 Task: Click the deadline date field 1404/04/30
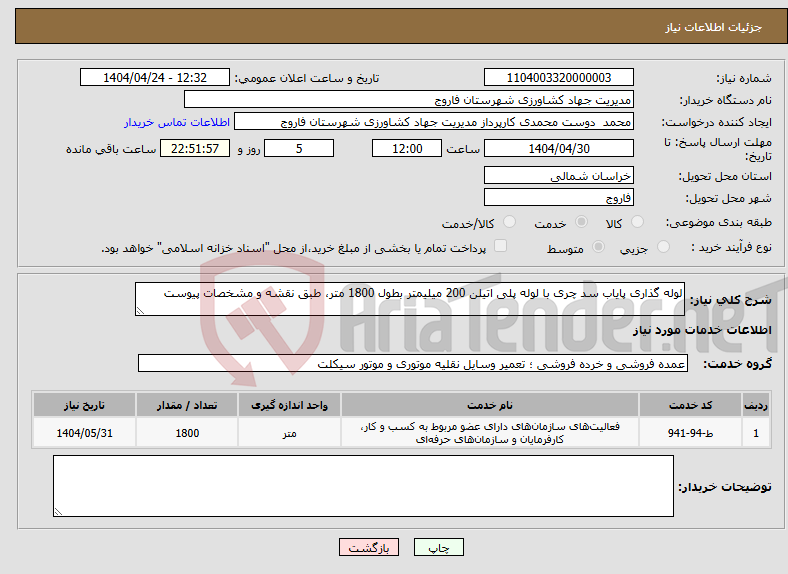(558, 148)
